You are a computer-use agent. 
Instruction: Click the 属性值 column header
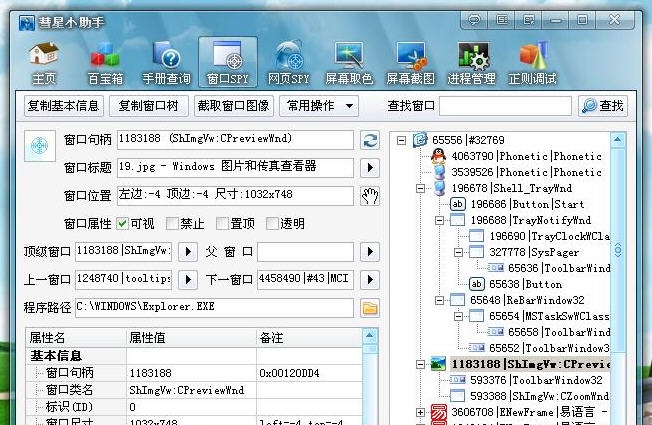pyautogui.click(x=191, y=338)
